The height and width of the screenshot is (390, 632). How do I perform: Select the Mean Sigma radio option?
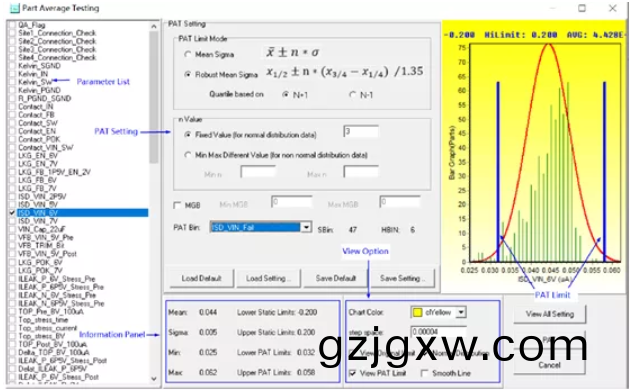[187, 54]
